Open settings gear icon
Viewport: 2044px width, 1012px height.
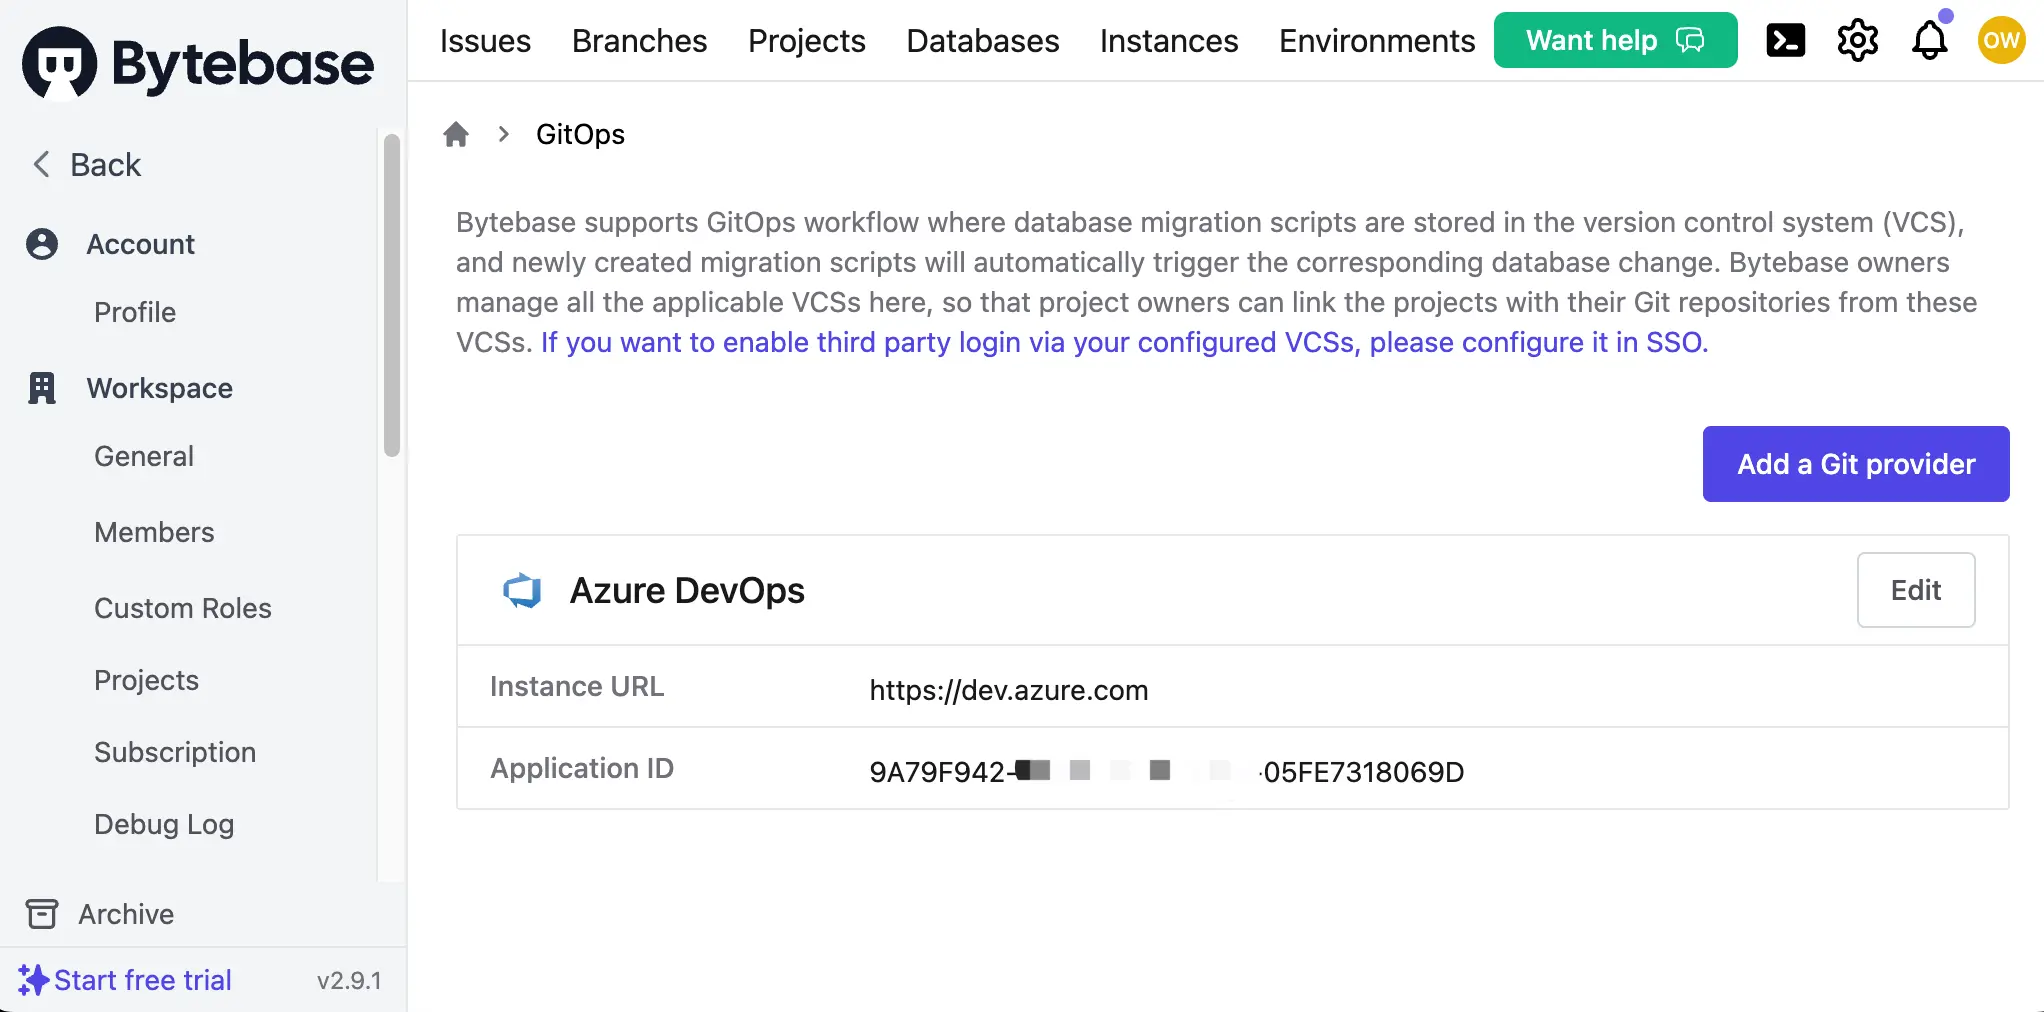coord(1857,40)
